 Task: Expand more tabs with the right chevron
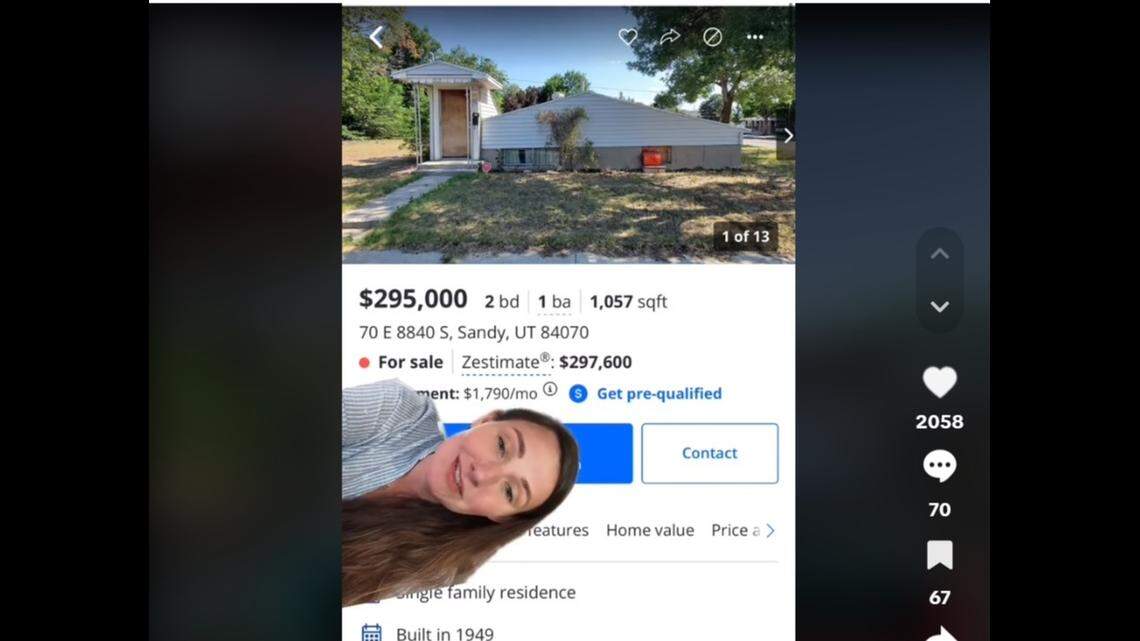click(x=770, y=531)
